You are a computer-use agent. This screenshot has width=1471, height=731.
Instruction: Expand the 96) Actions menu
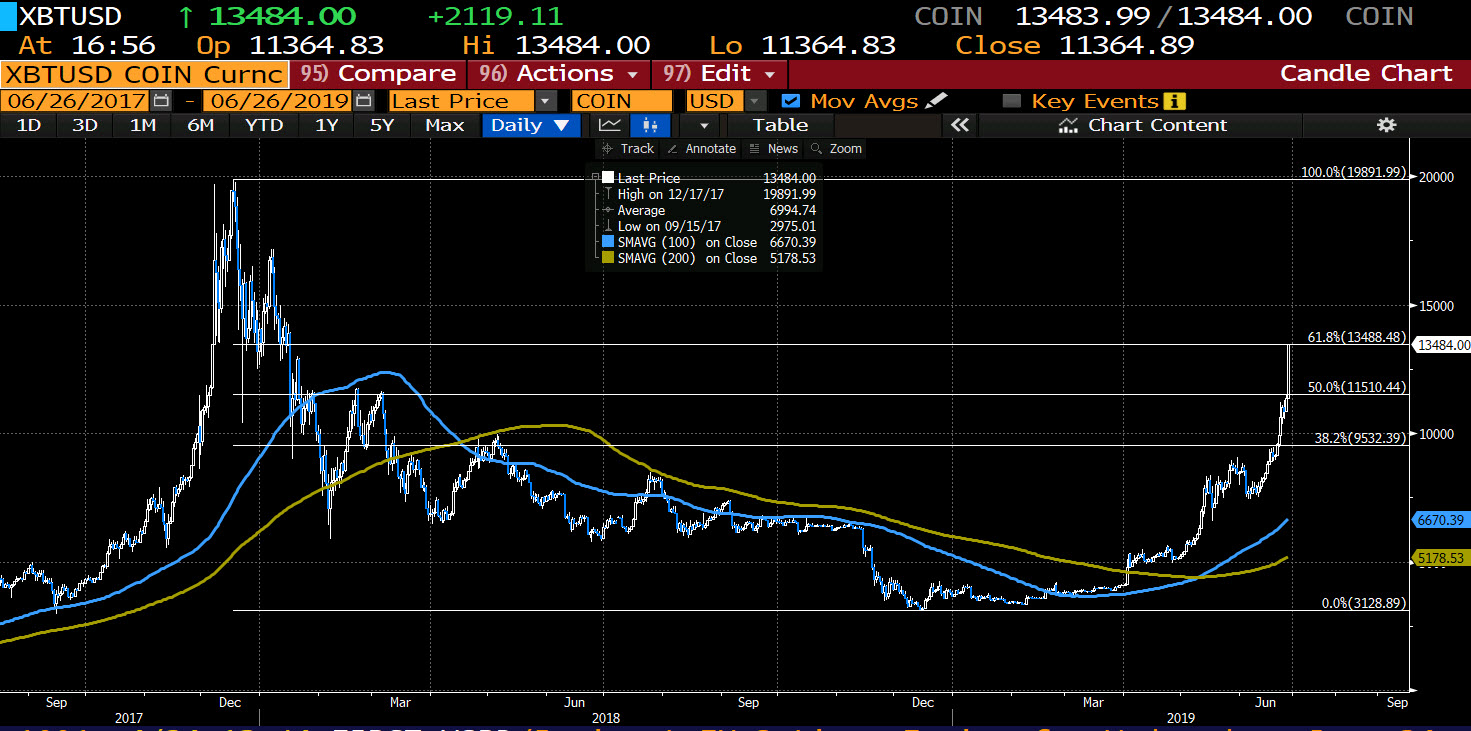tap(558, 74)
